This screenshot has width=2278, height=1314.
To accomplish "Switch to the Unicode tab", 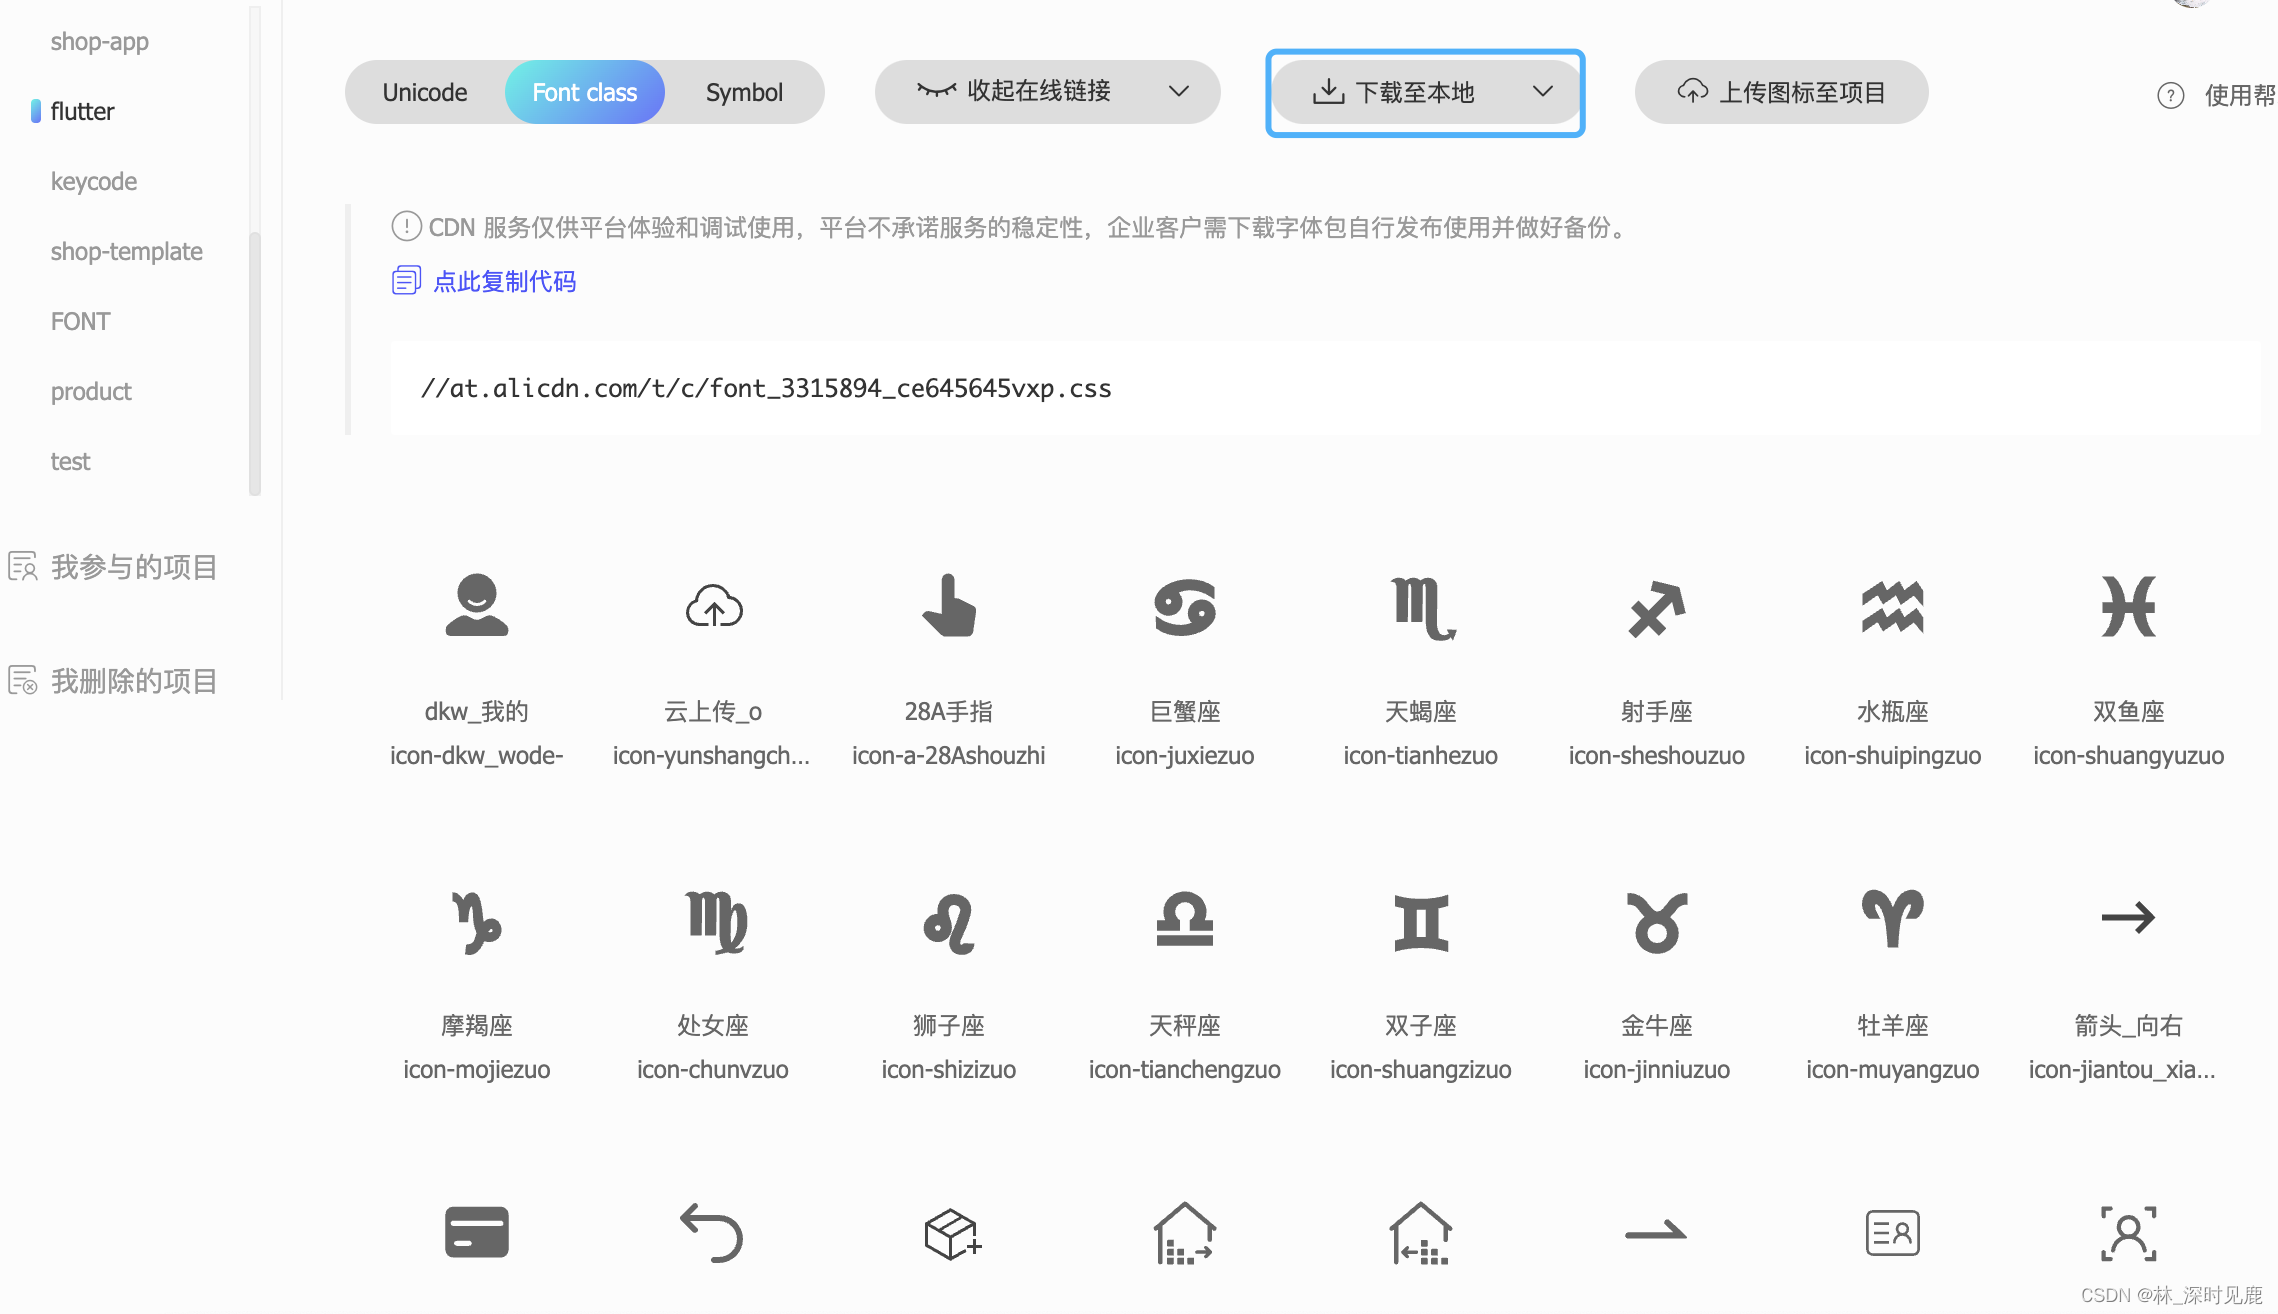I will [425, 92].
